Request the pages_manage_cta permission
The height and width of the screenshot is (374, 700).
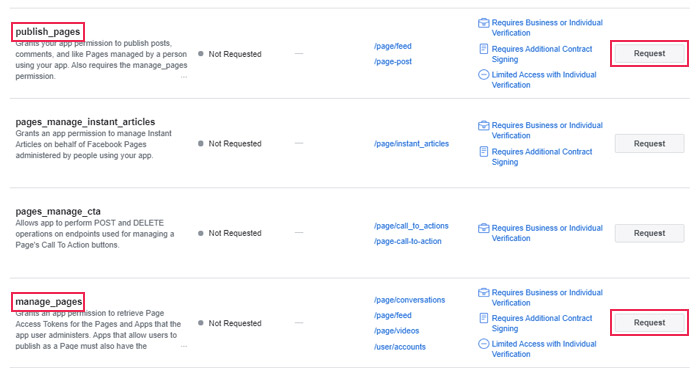coord(649,233)
